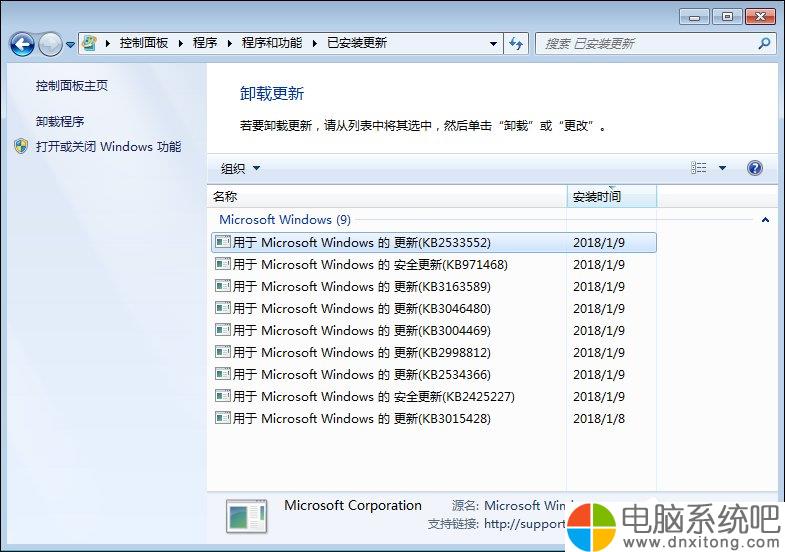Viewport: 785px width, 552px height.
Task: Open the recent pages dropdown arrow
Action: [x=70, y=45]
